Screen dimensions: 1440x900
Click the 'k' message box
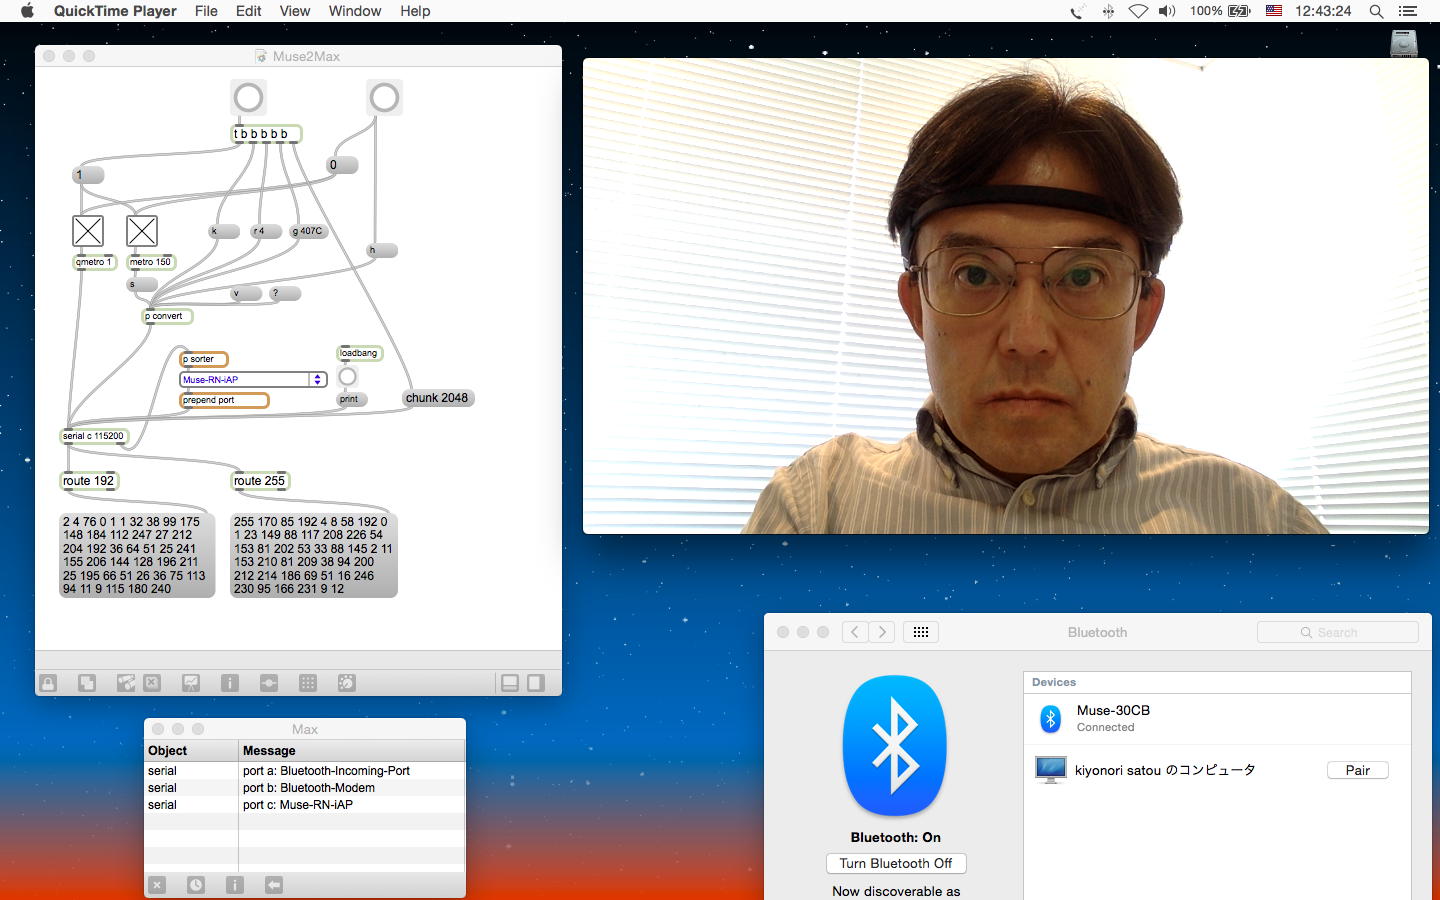click(224, 231)
